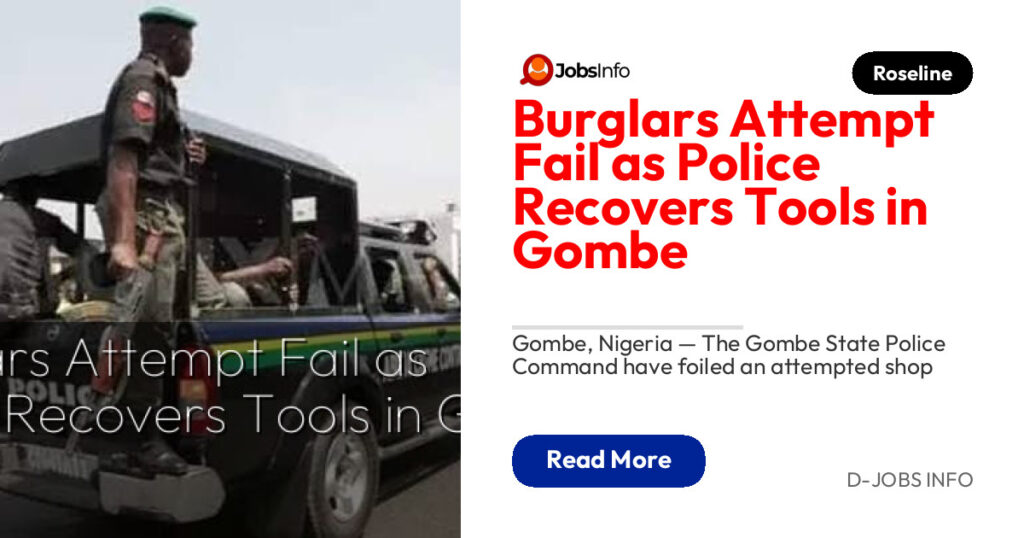
Task: Click the word Gombe in red headline
Action: click(600, 251)
